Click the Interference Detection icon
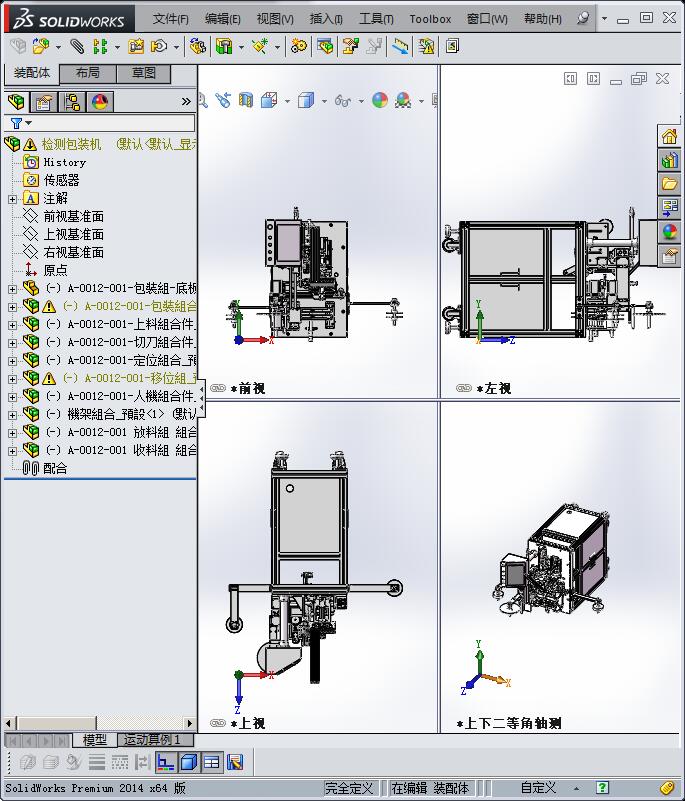The width and height of the screenshot is (685, 801). pyautogui.click(x=400, y=46)
